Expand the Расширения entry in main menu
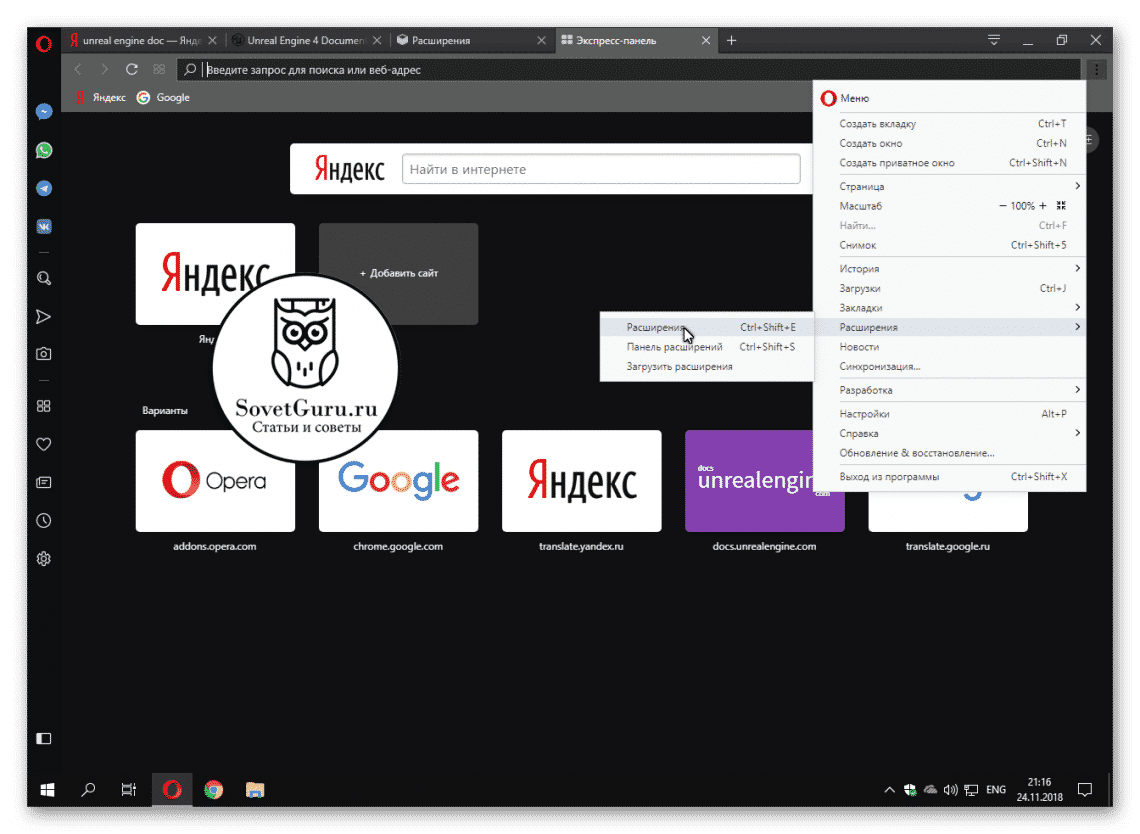The image size is (1140, 834). (950, 327)
